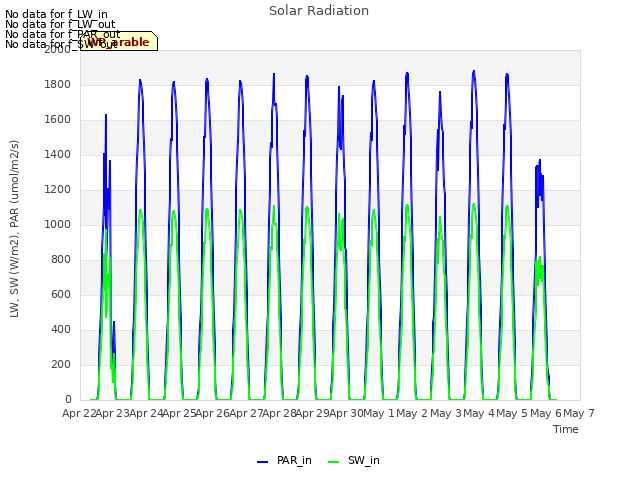Click the 1800 y-axis tick label
Viewport: 640px width, 480px height.
(58, 84)
